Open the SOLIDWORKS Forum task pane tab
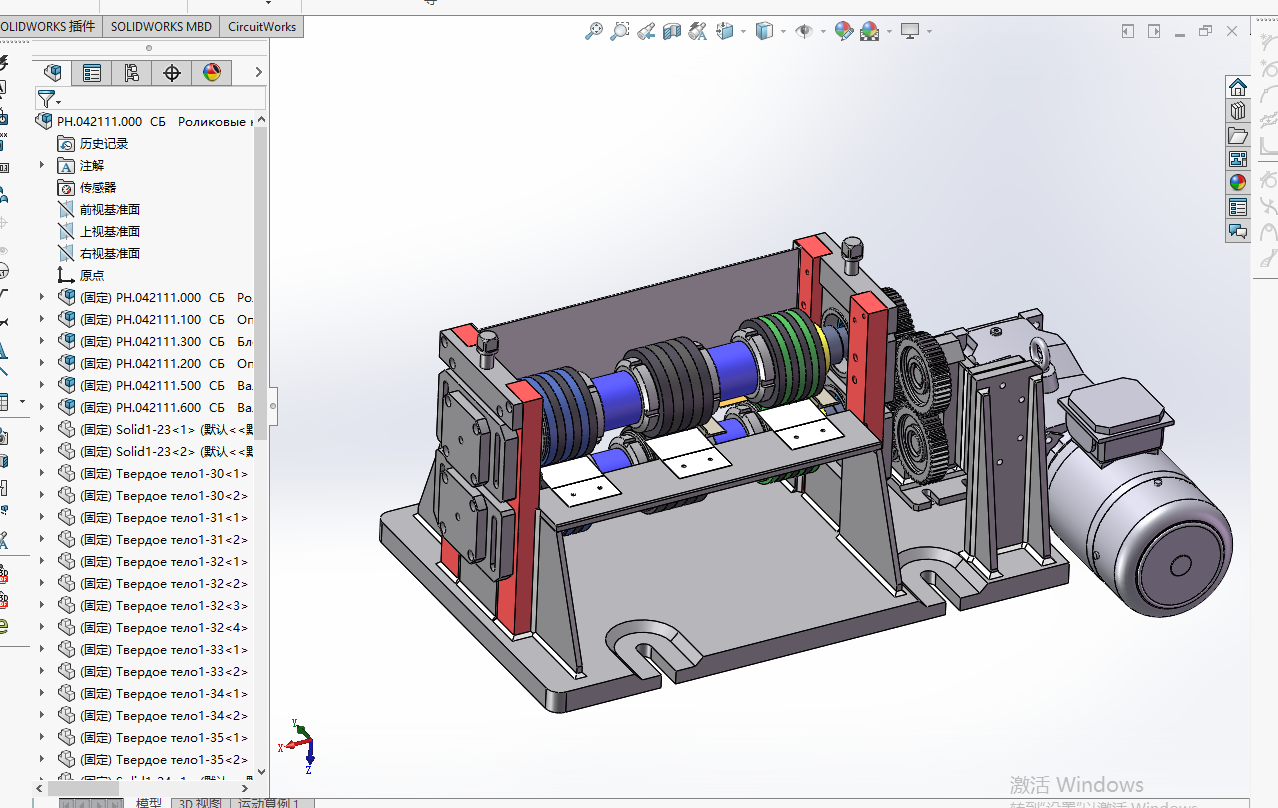This screenshot has height=808, width=1278. click(x=1238, y=231)
